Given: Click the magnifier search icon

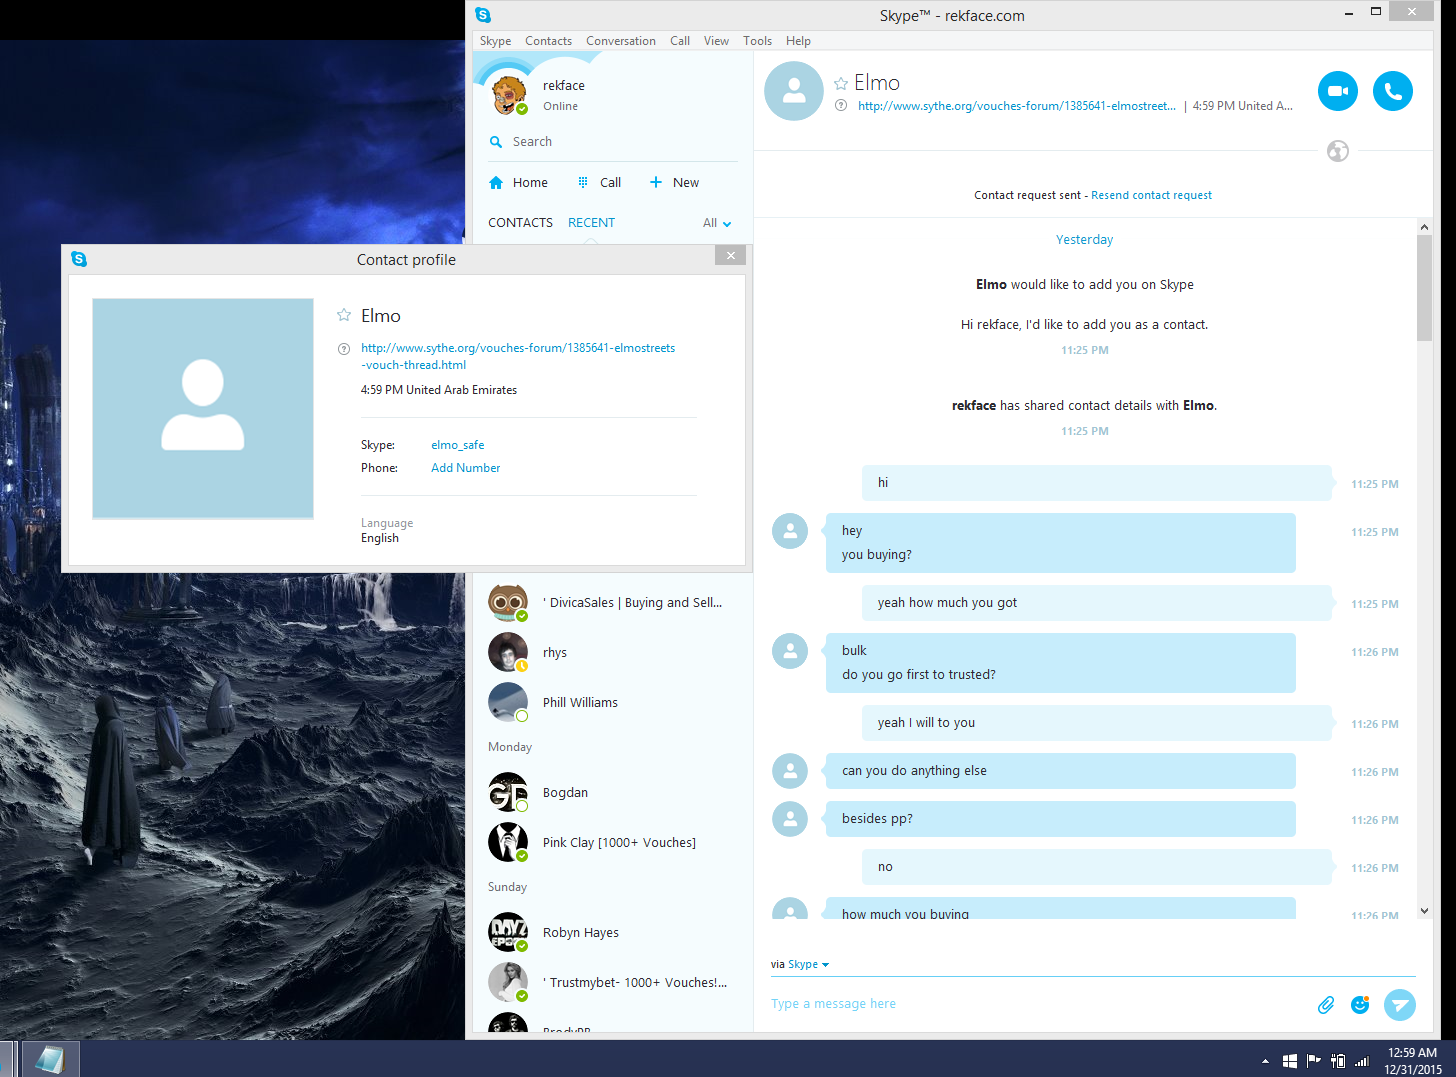Looking at the screenshot, I should (496, 142).
